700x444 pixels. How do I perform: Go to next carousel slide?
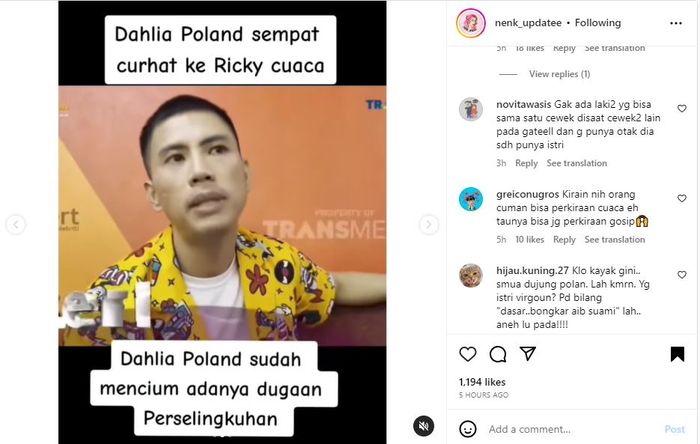[429, 224]
